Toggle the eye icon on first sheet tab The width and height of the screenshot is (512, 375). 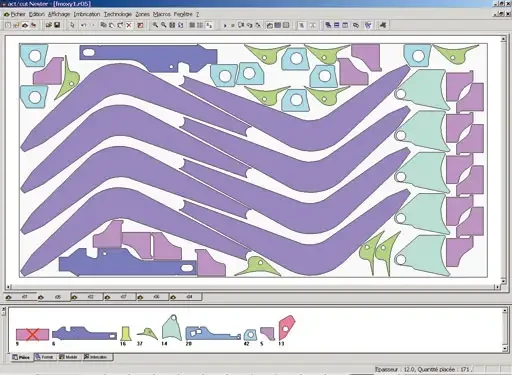pos(9,297)
